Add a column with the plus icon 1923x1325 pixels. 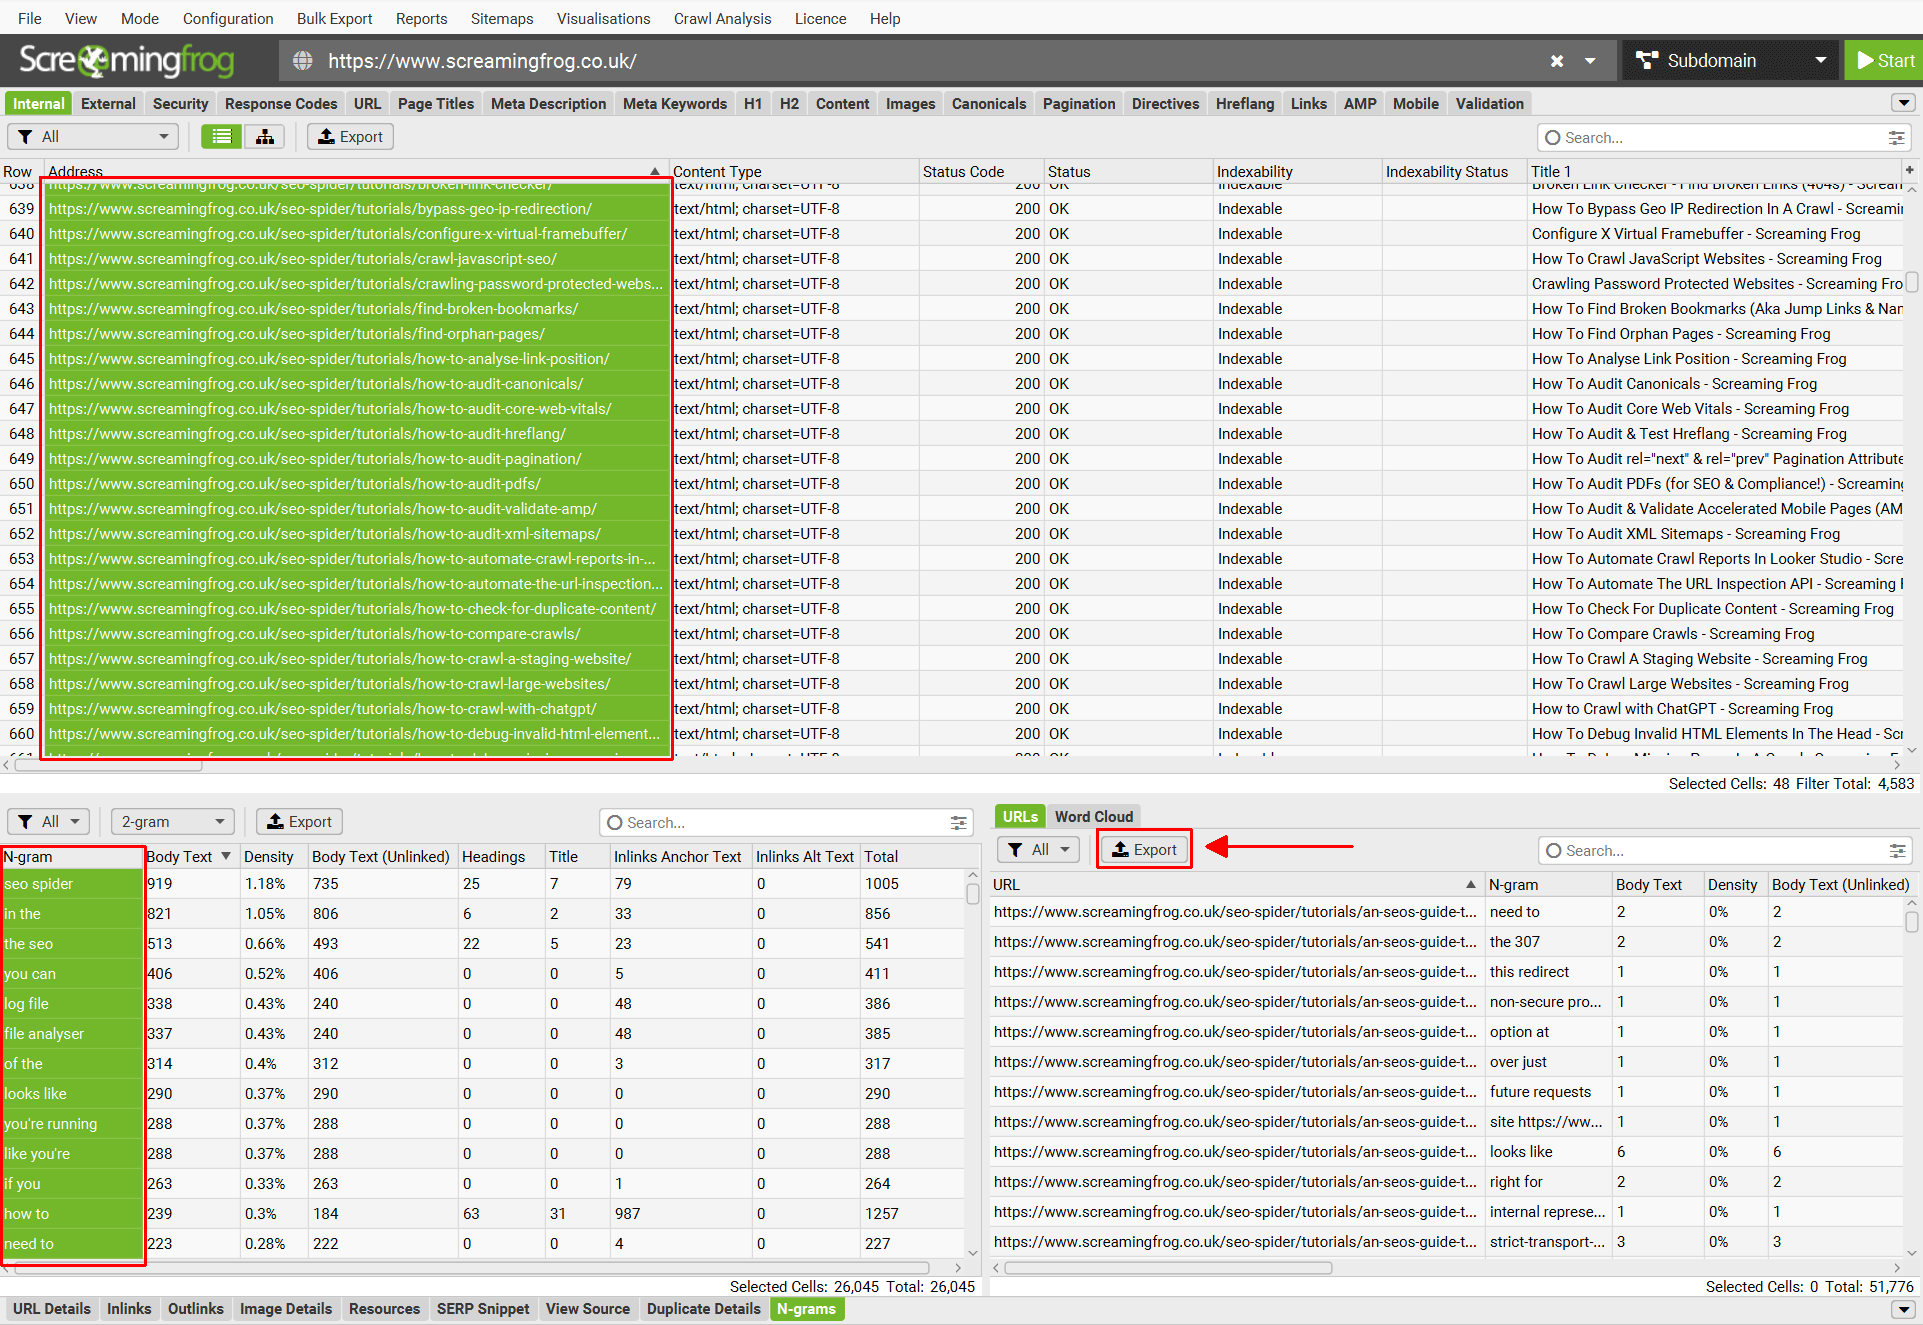click(x=1910, y=170)
